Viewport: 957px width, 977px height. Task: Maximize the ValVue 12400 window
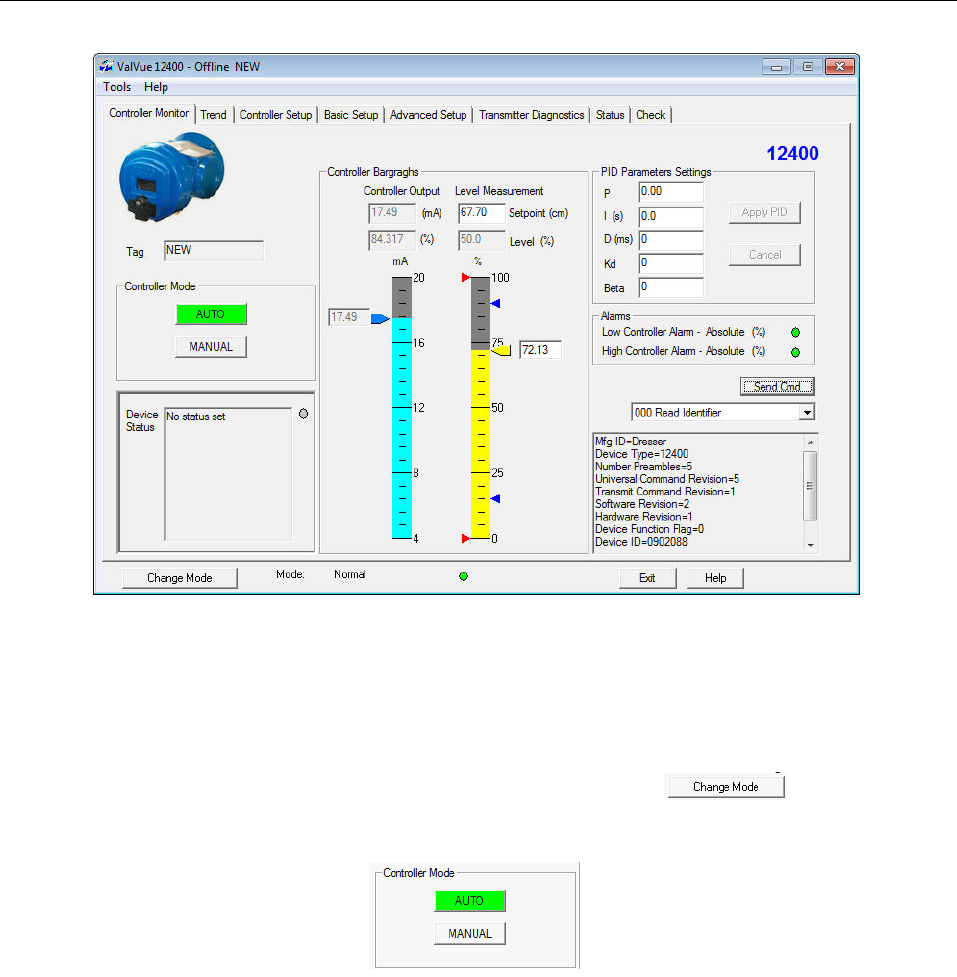coord(808,67)
